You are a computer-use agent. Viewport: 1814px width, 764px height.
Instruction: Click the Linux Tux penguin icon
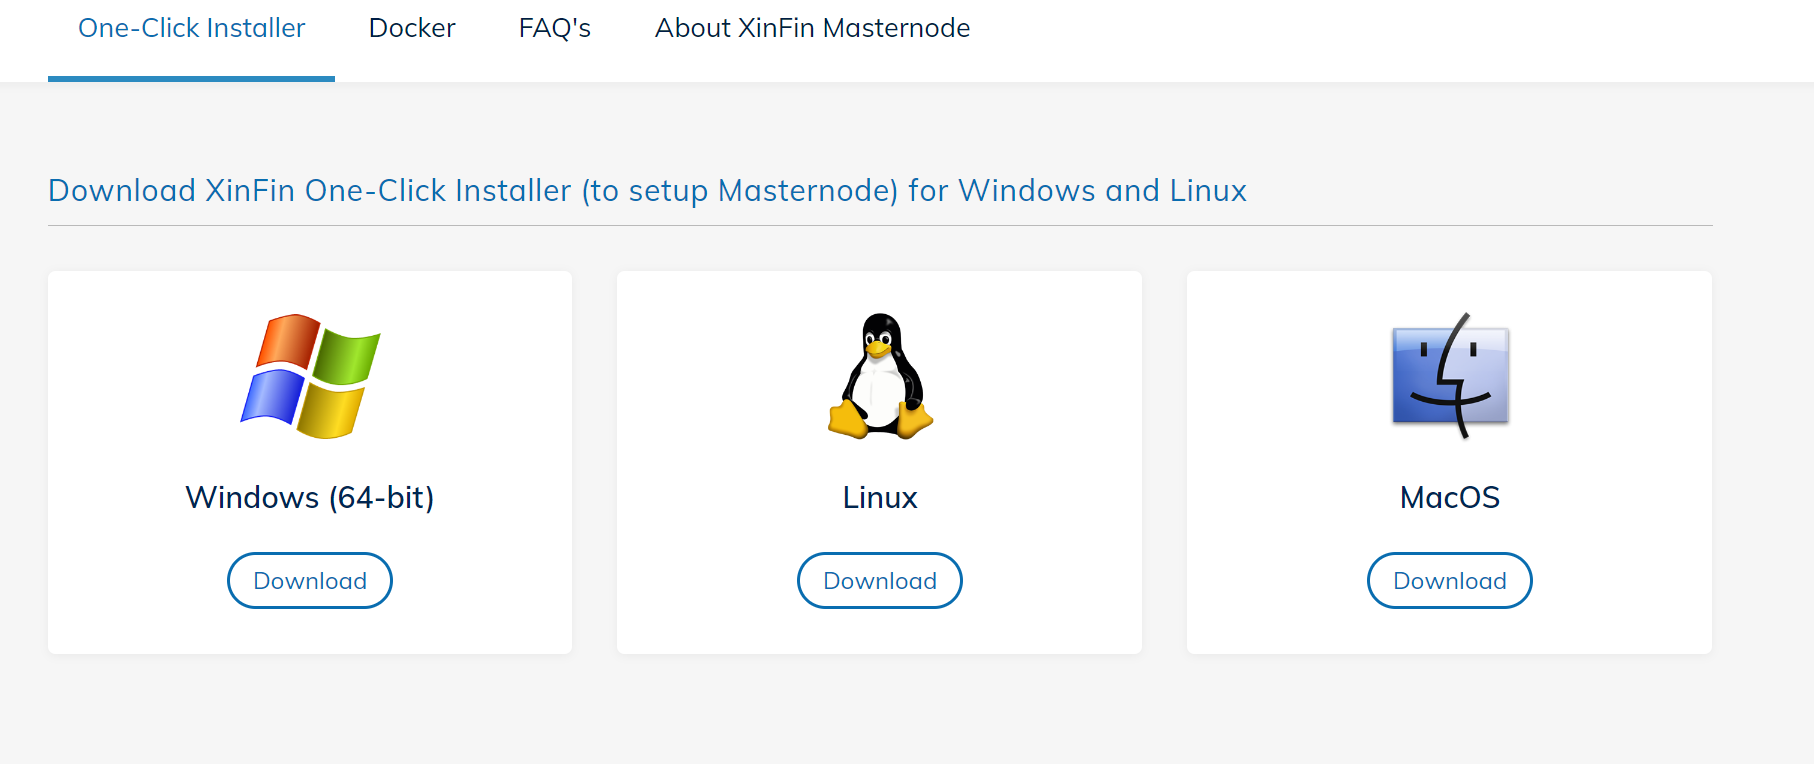click(880, 376)
